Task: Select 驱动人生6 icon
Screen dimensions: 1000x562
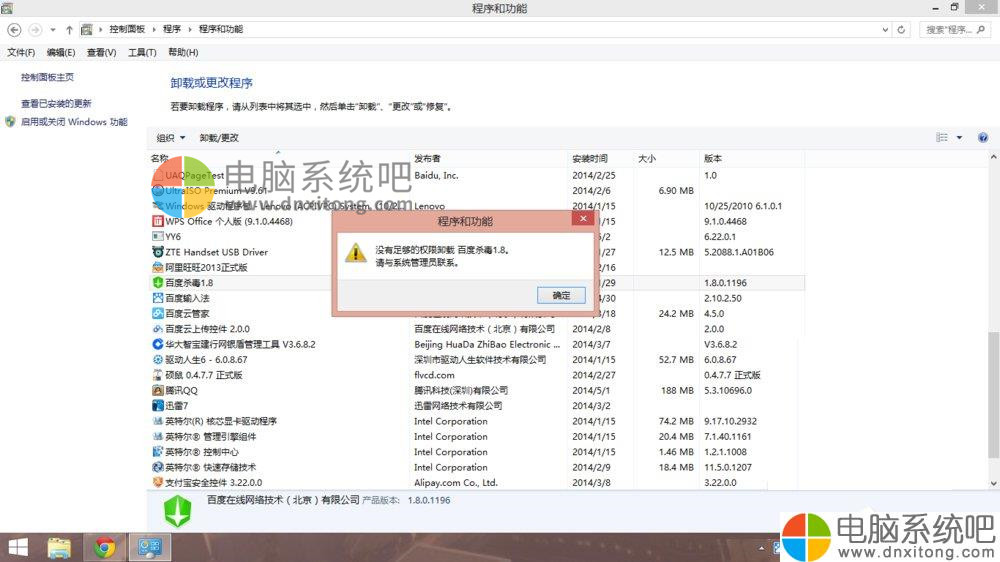Action: 158,360
